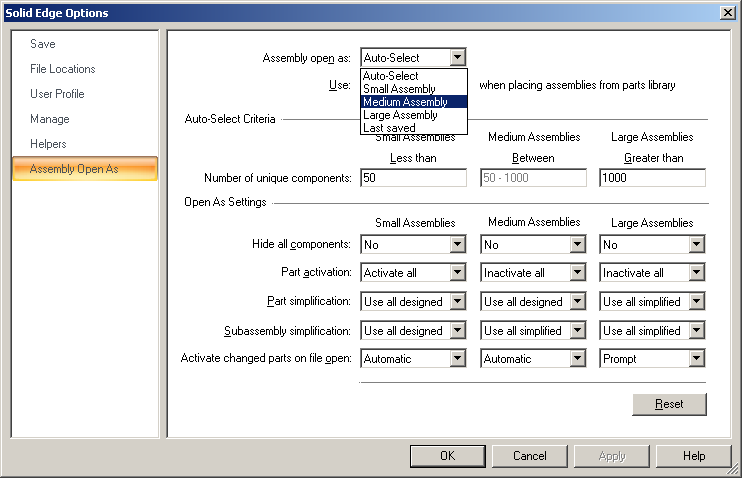The height and width of the screenshot is (478, 742).
Task: Click the Apply button
Action: click(612, 456)
